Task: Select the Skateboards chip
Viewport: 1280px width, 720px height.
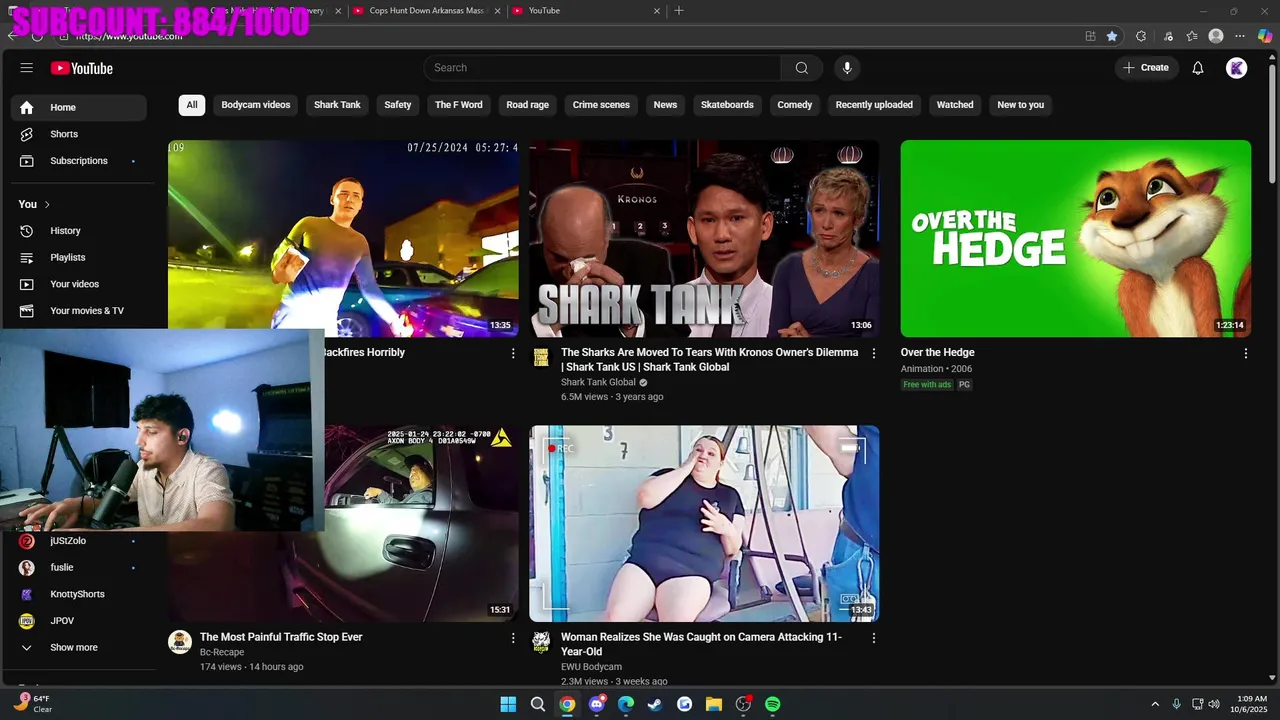Action: 727,105
